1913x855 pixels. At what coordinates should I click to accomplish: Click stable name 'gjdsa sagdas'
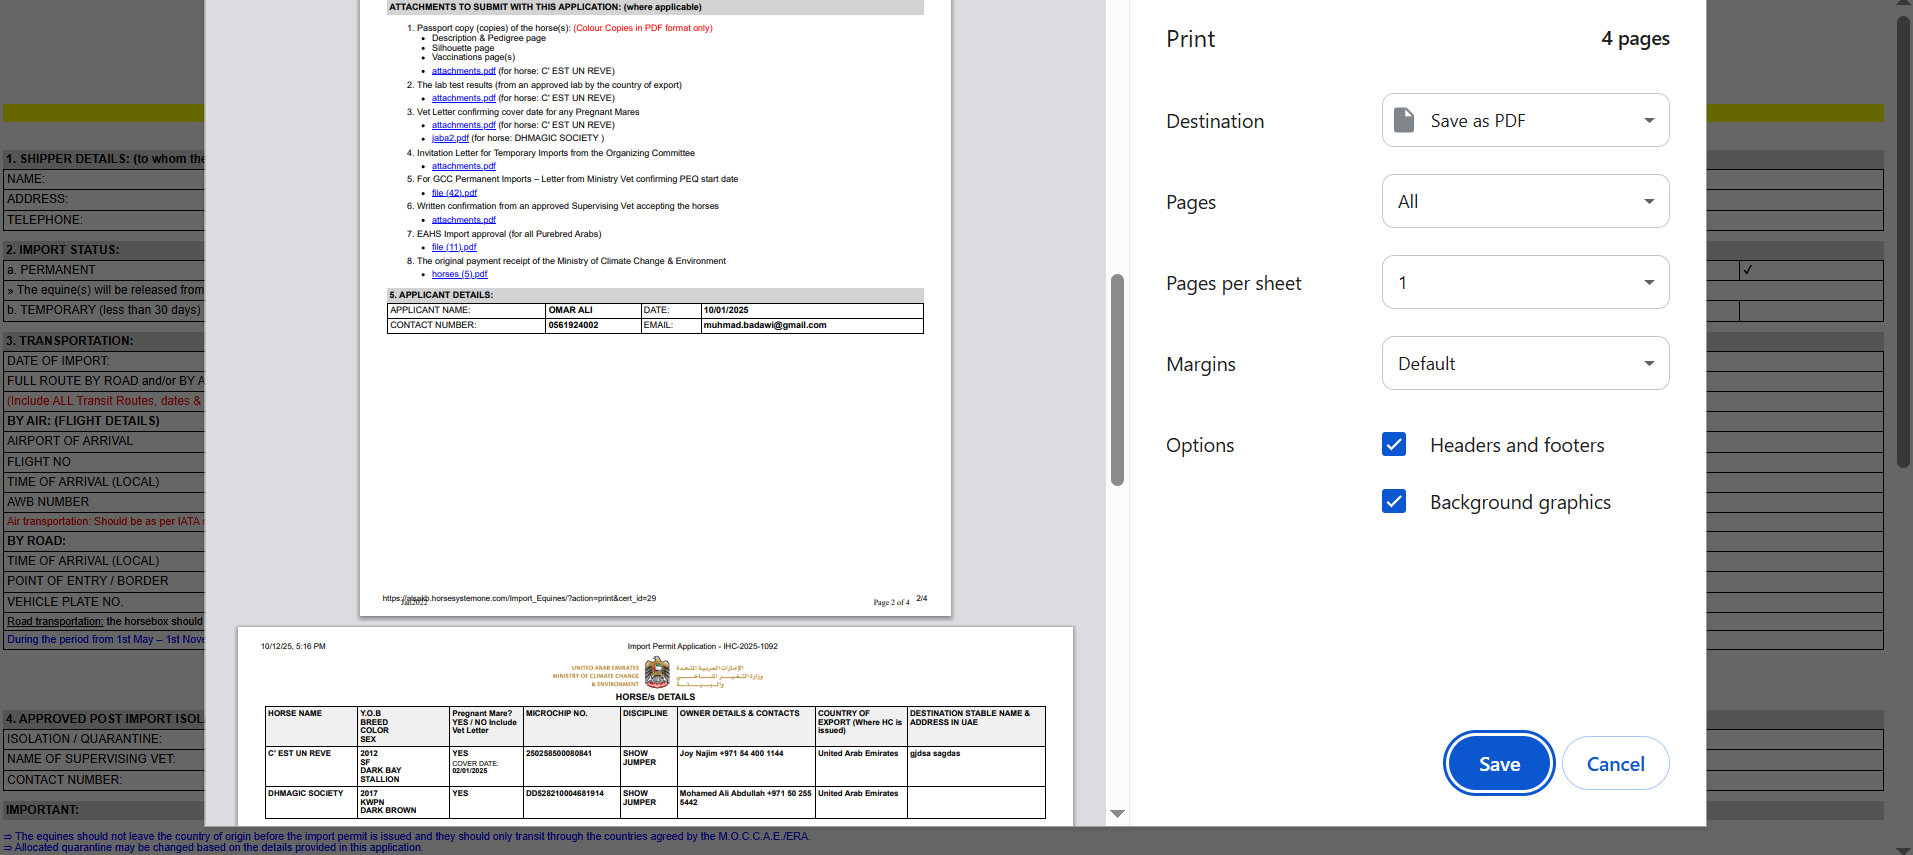coord(935,753)
